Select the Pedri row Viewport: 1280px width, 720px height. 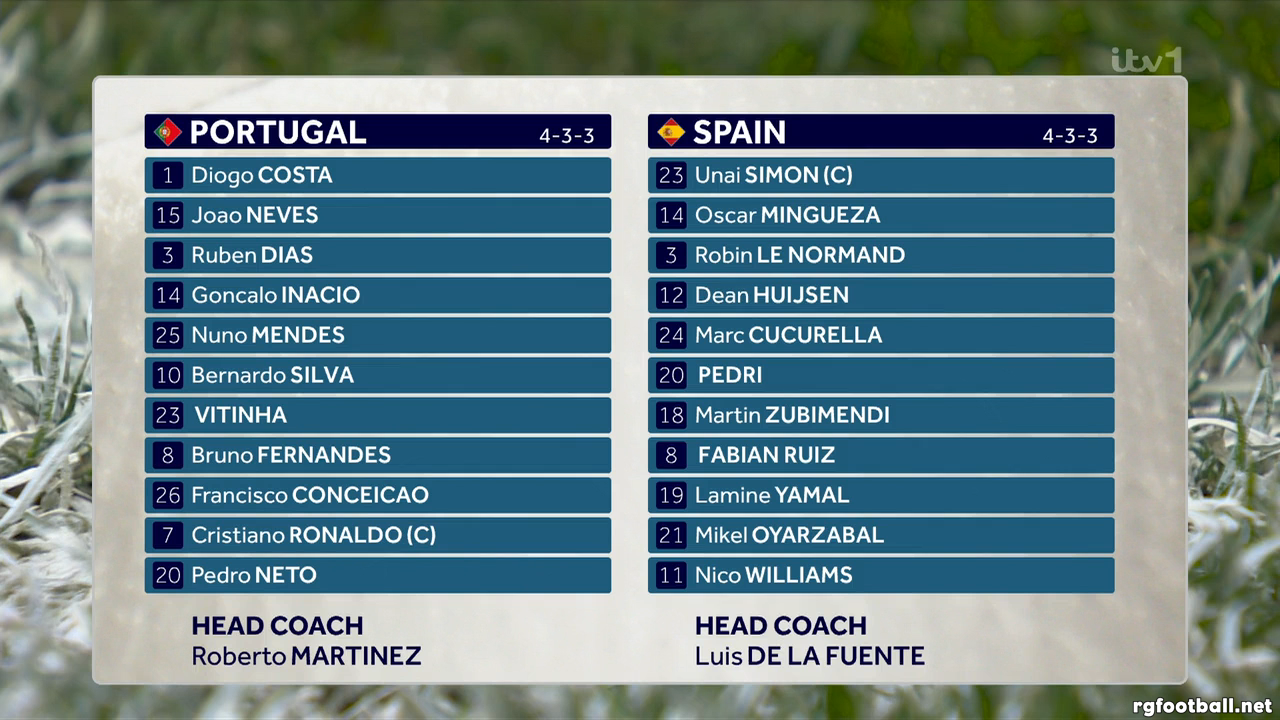[881, 375]
